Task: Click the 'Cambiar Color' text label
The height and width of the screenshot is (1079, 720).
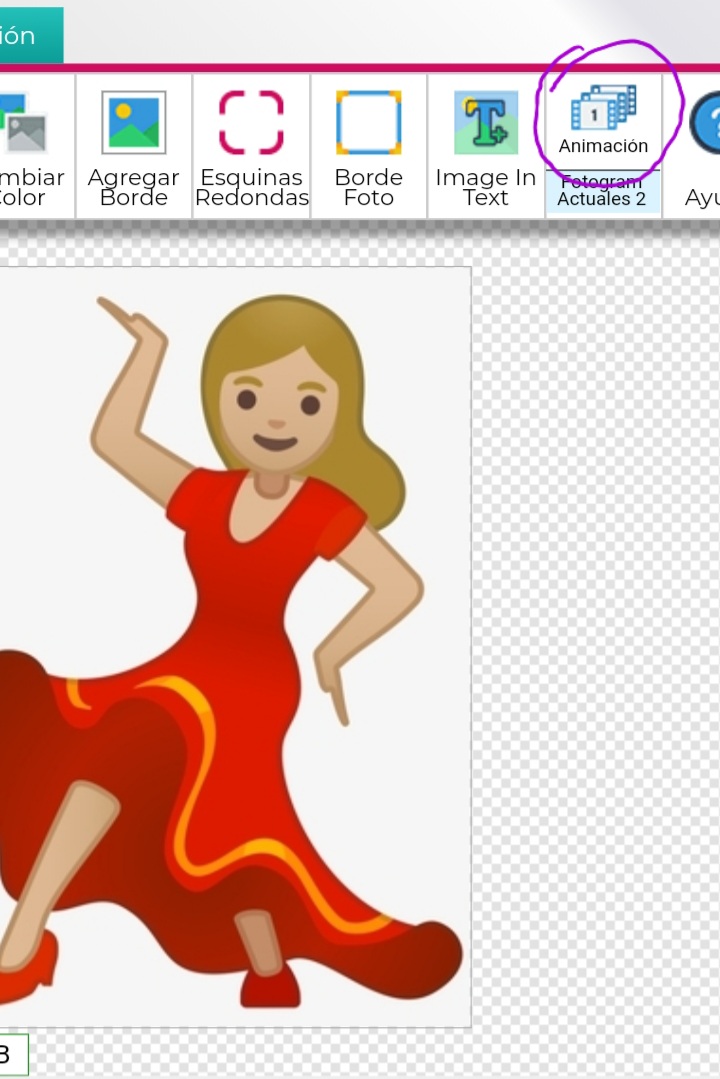Action: (x=28, y=187)
